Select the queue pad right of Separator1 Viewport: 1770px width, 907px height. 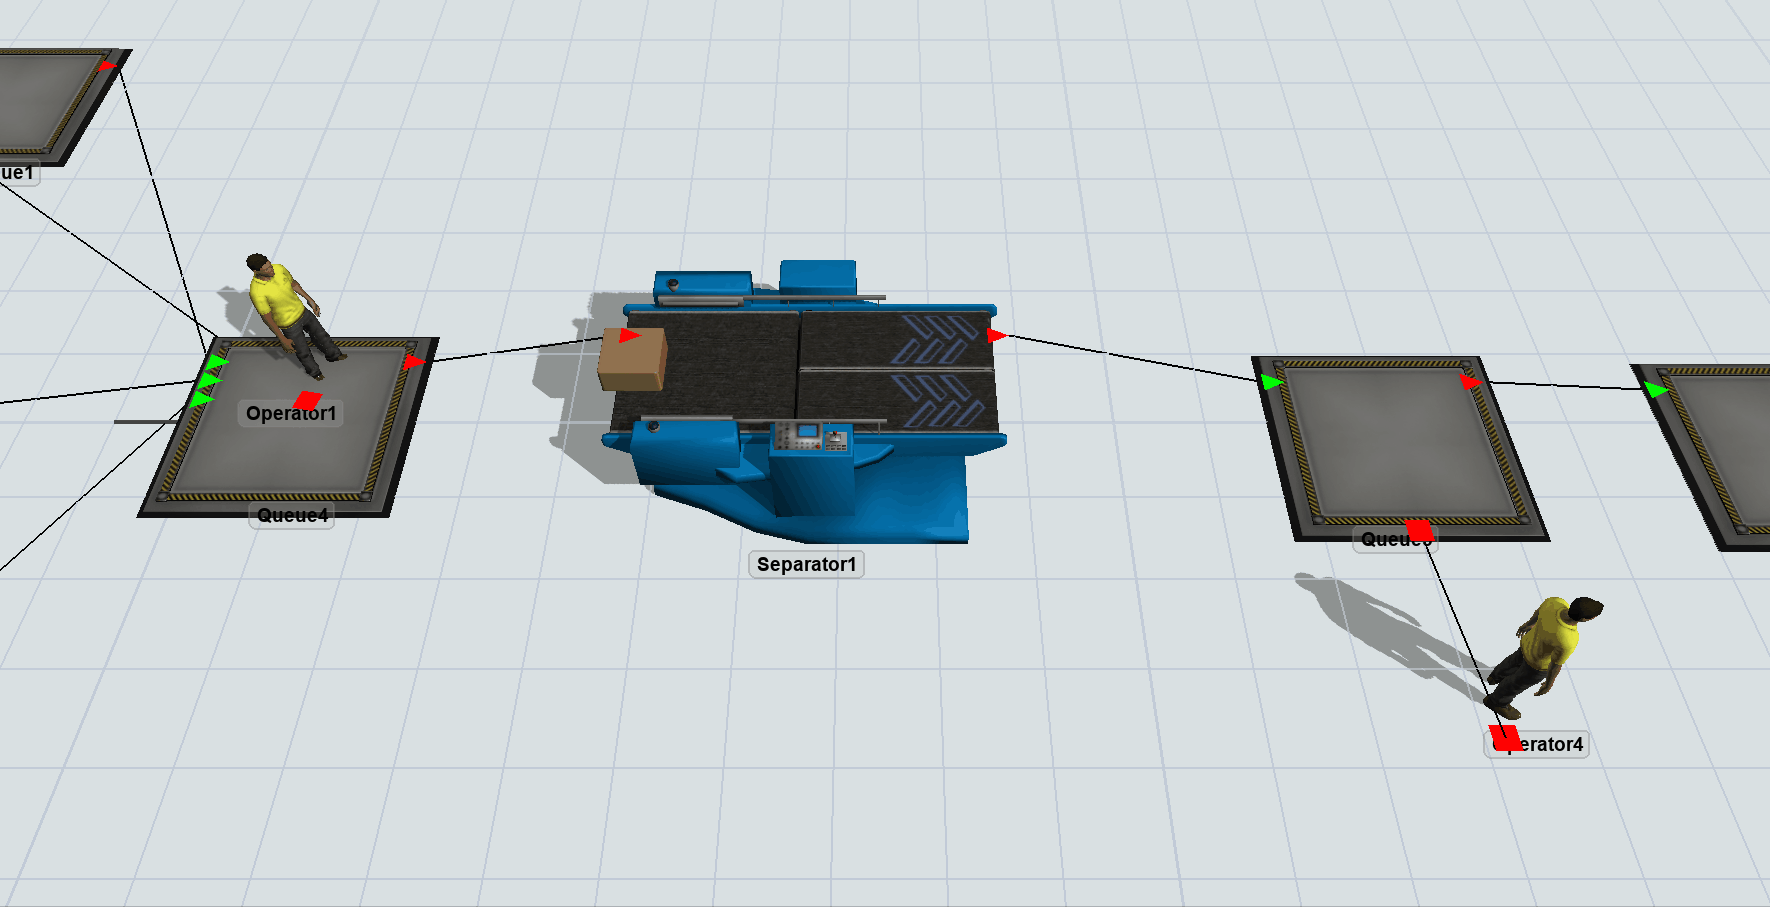(1400, 450)
